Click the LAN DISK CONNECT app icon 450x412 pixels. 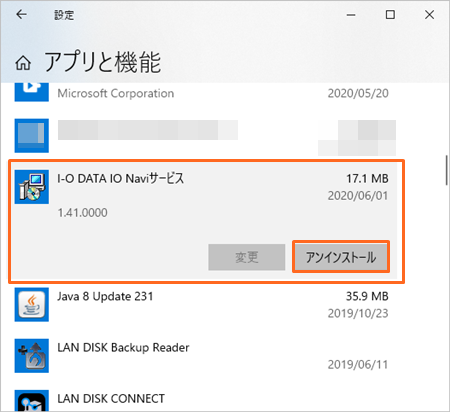(32, 401)
